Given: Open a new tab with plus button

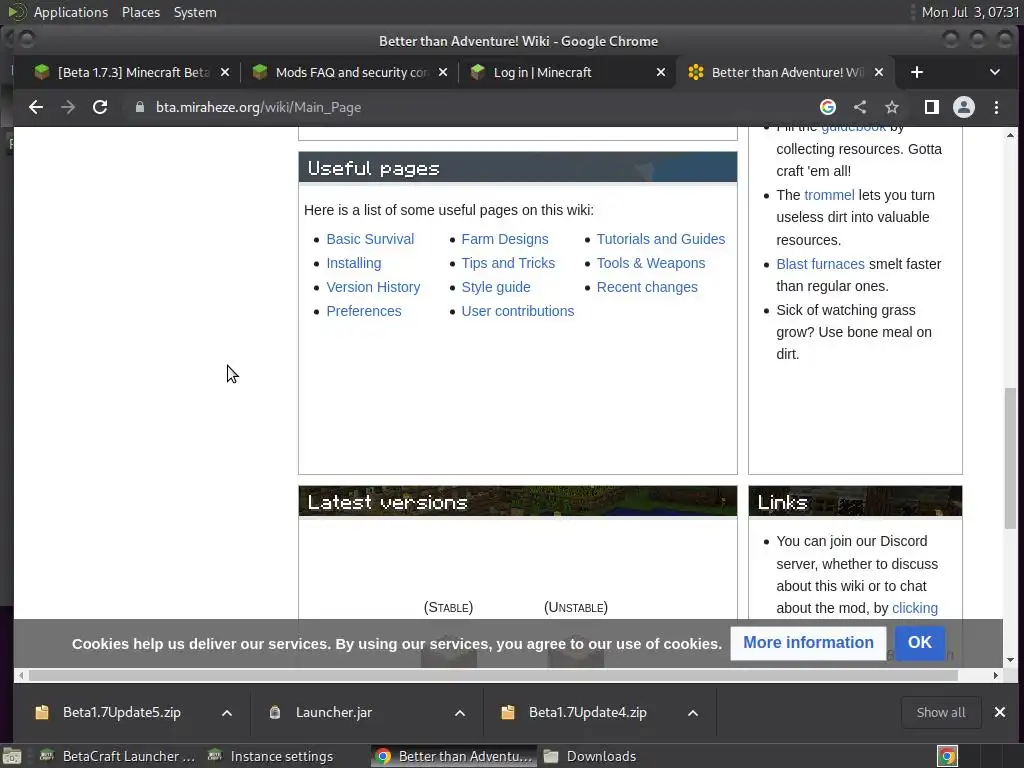Looking at the screenshot, I should click(917, 72).
